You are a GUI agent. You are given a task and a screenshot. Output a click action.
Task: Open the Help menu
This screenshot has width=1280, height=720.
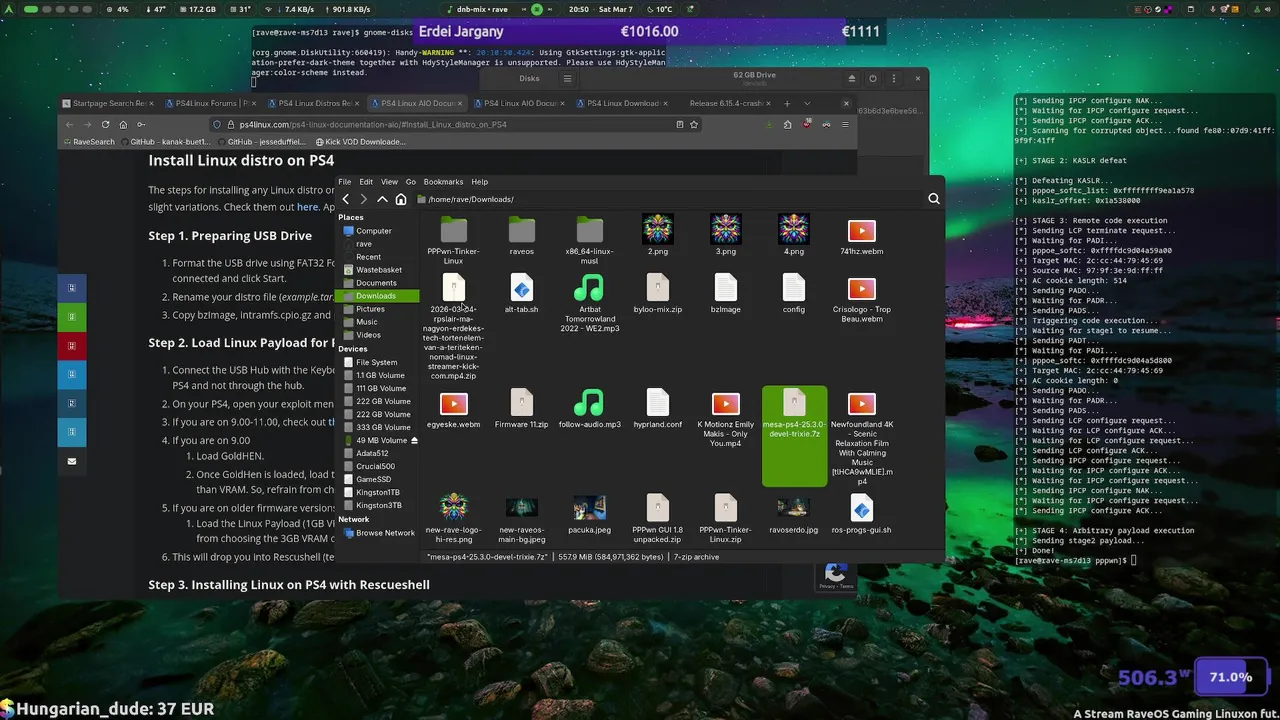point(480,182)
